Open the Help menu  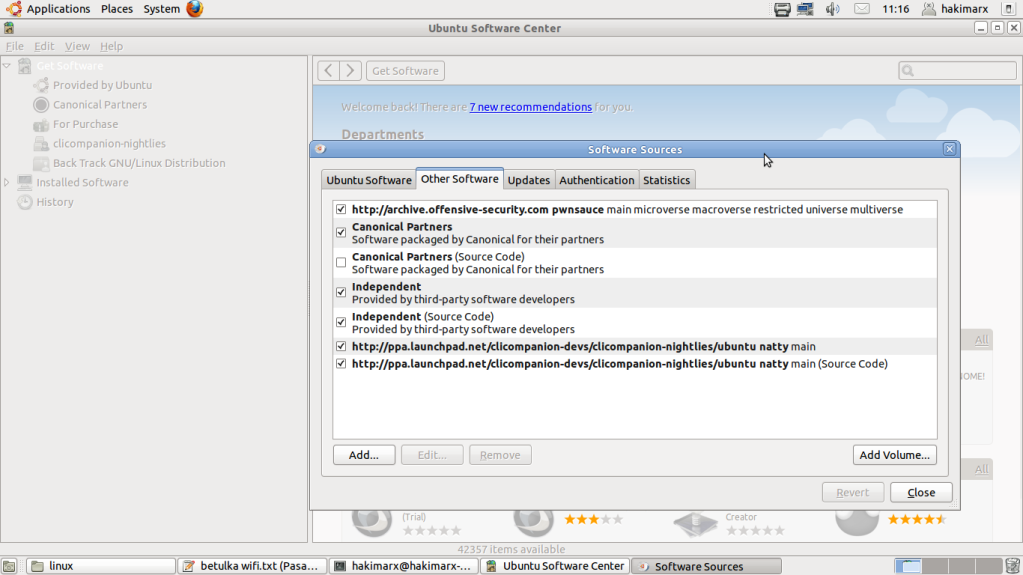[111, 46]
